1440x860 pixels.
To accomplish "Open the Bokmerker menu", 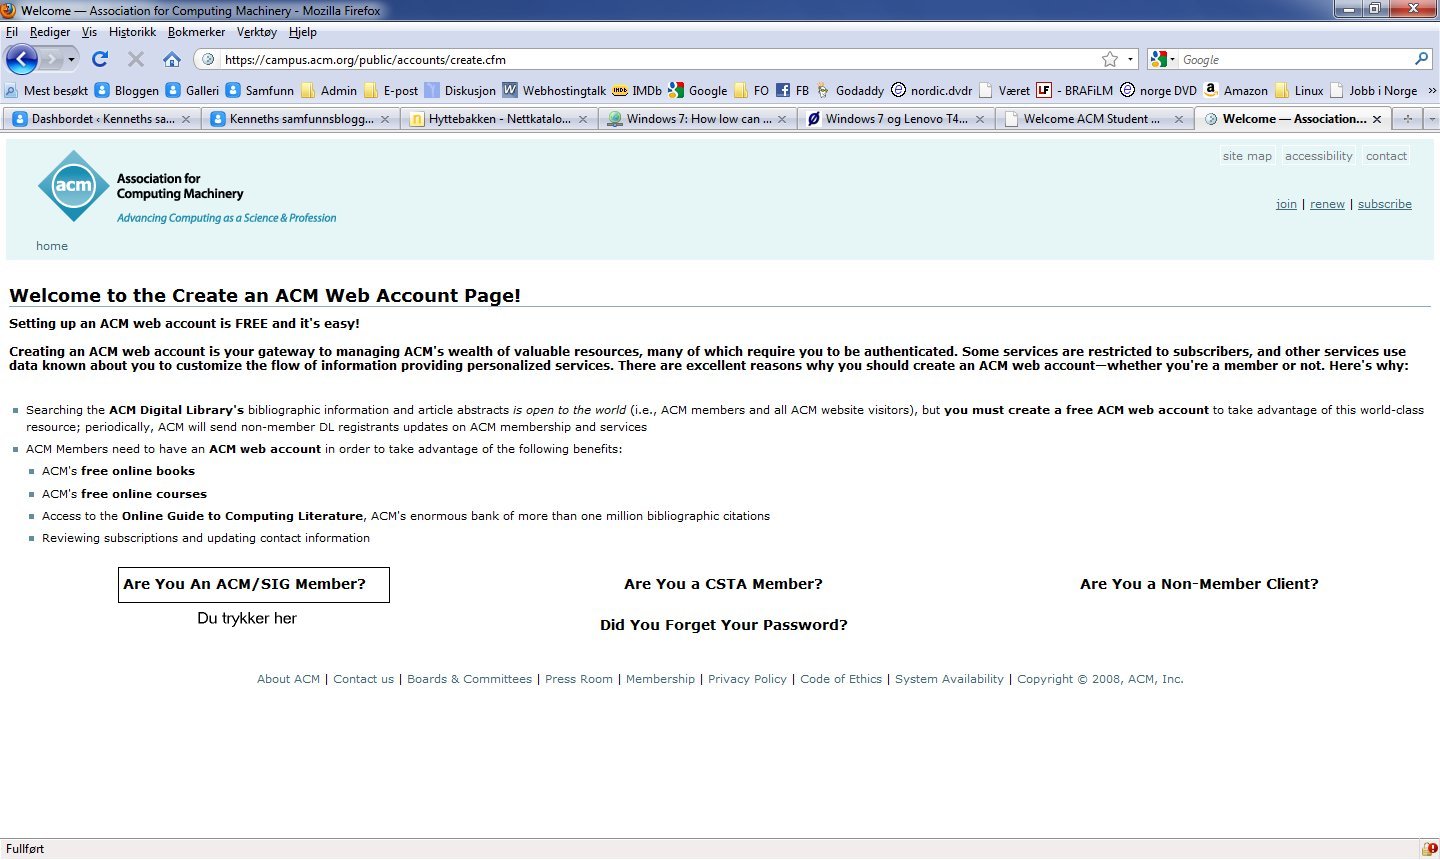I will (196, 32).
